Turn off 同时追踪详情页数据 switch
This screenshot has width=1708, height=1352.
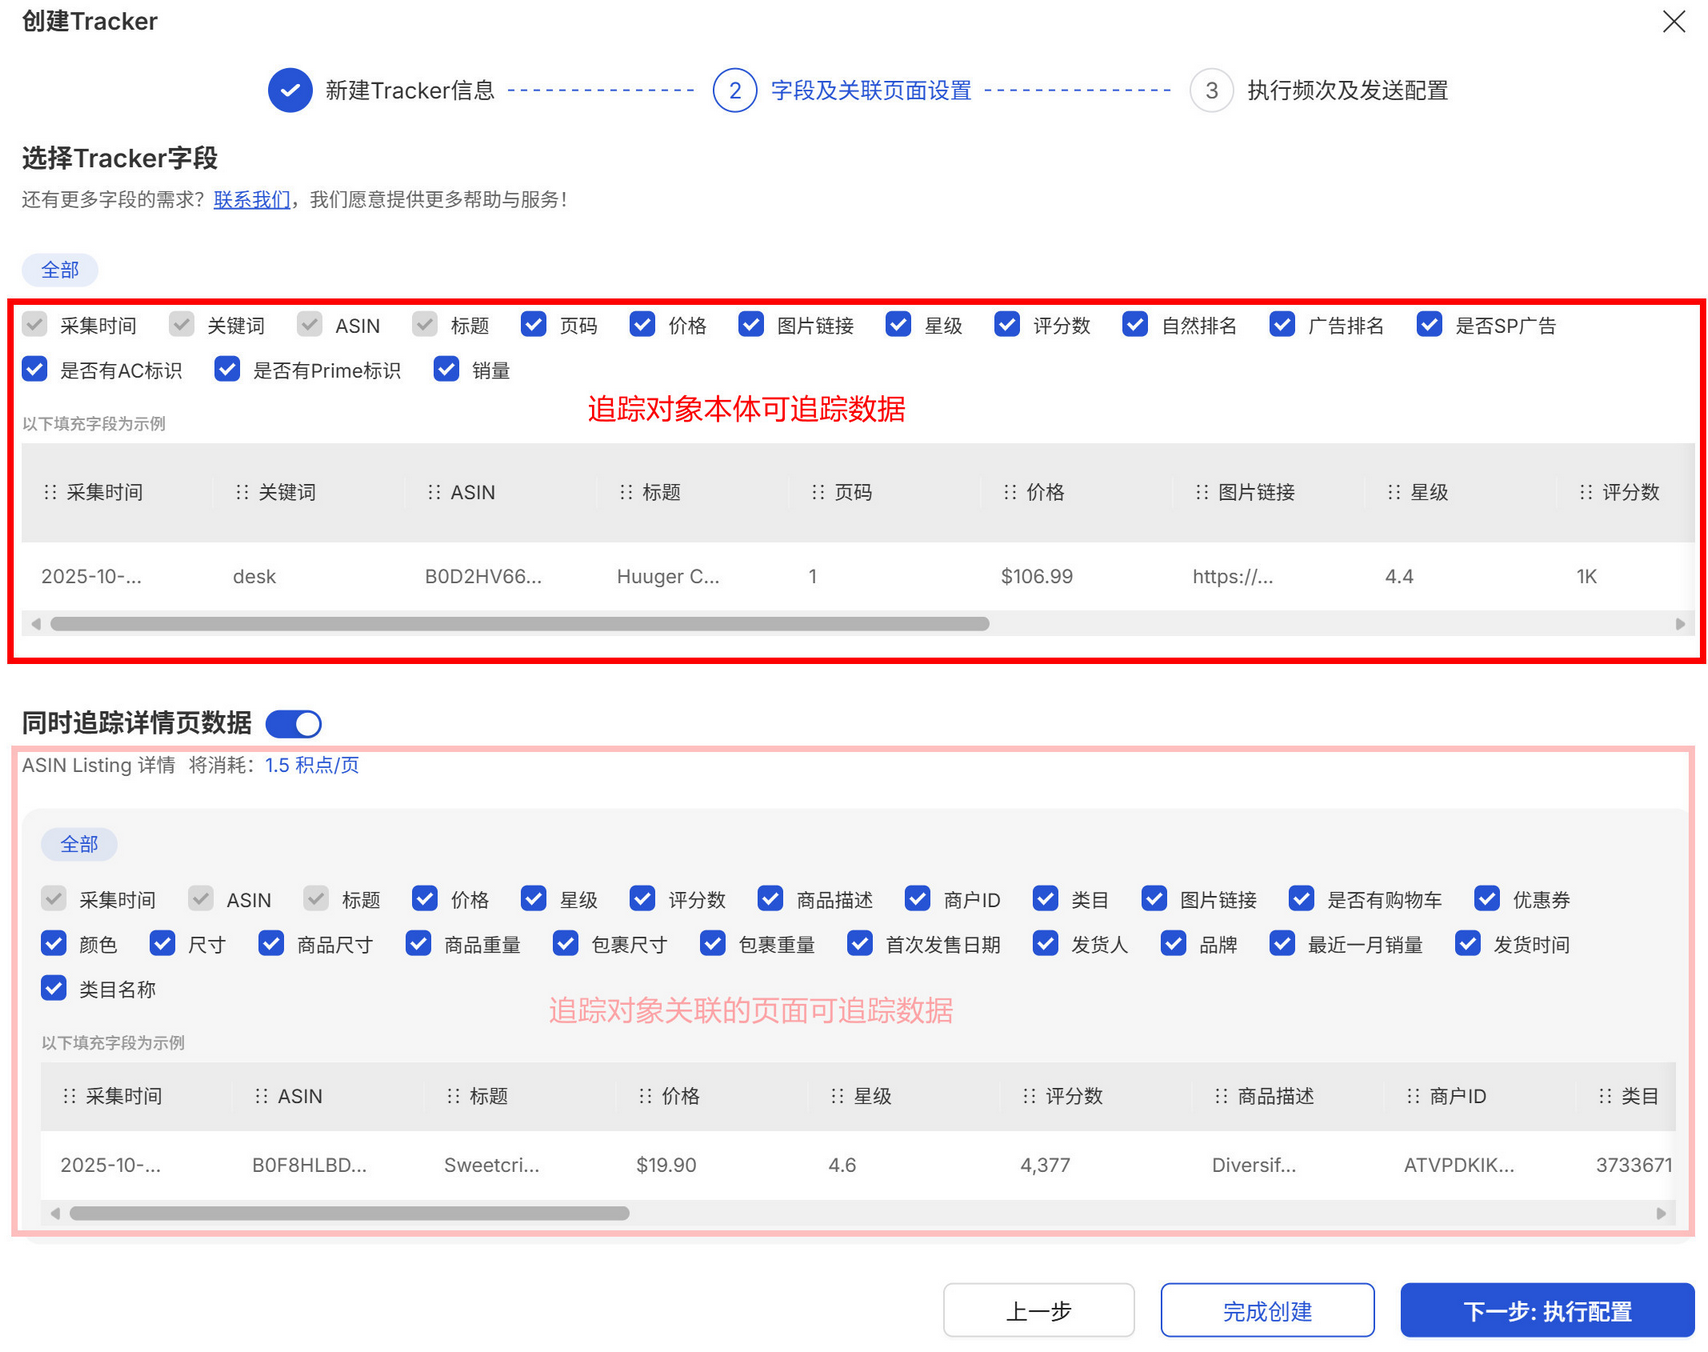click(x=294, y=723)
